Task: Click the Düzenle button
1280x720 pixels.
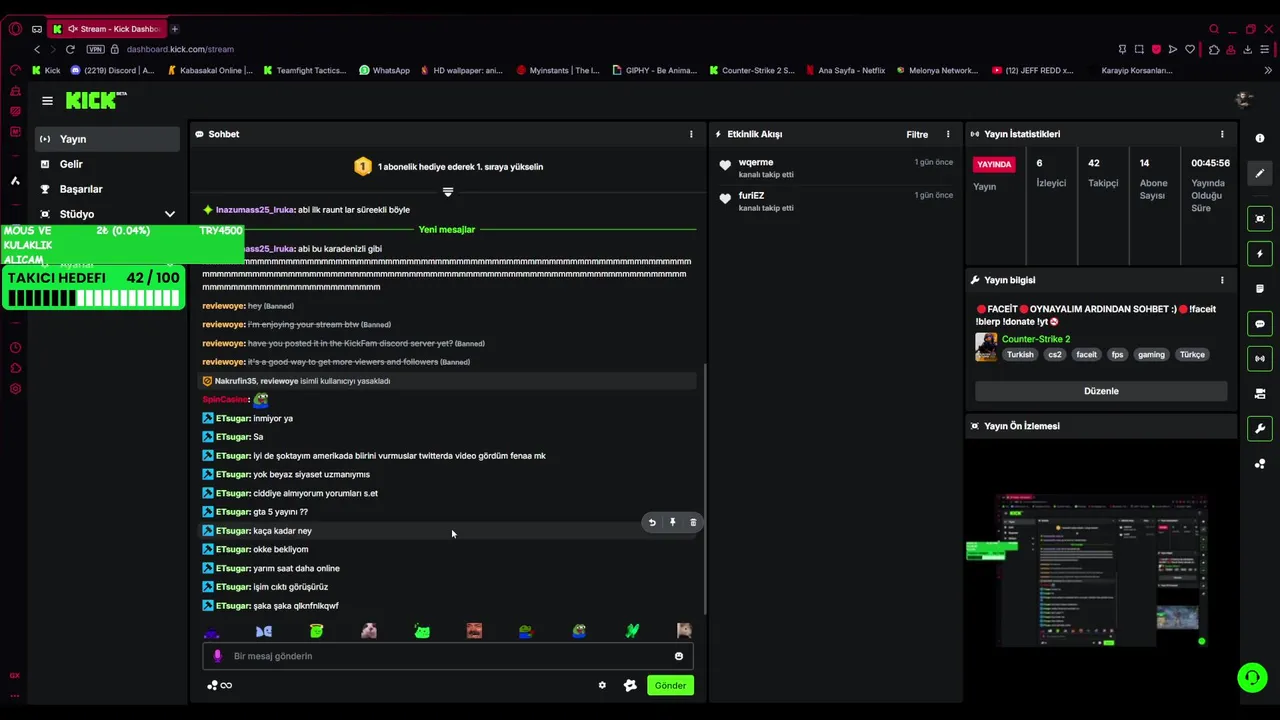Action: [1101, 391]
